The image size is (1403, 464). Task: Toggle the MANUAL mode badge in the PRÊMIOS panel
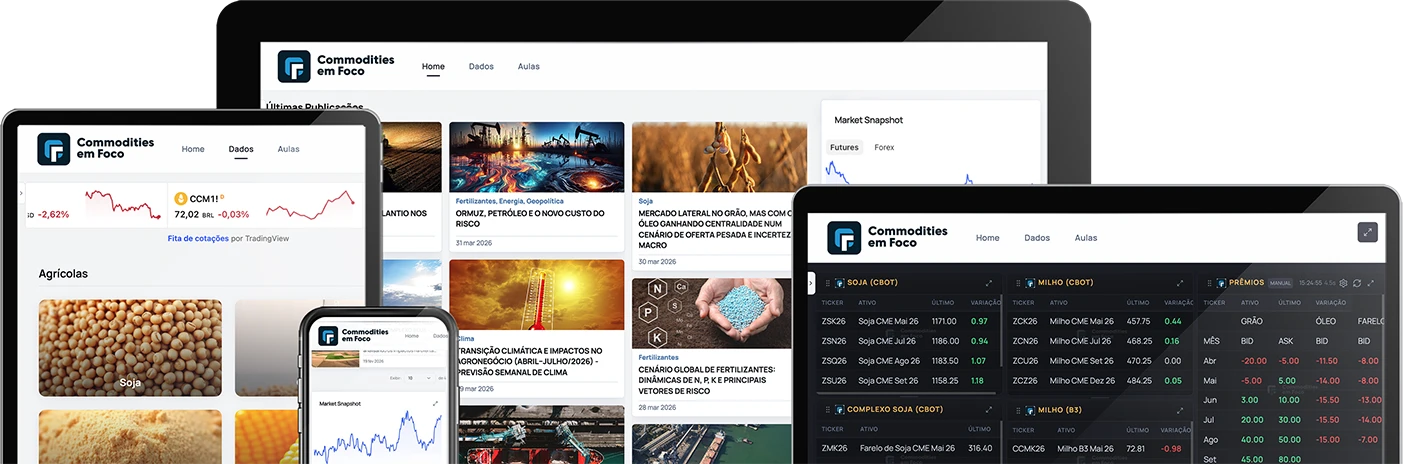(1281, 283)
